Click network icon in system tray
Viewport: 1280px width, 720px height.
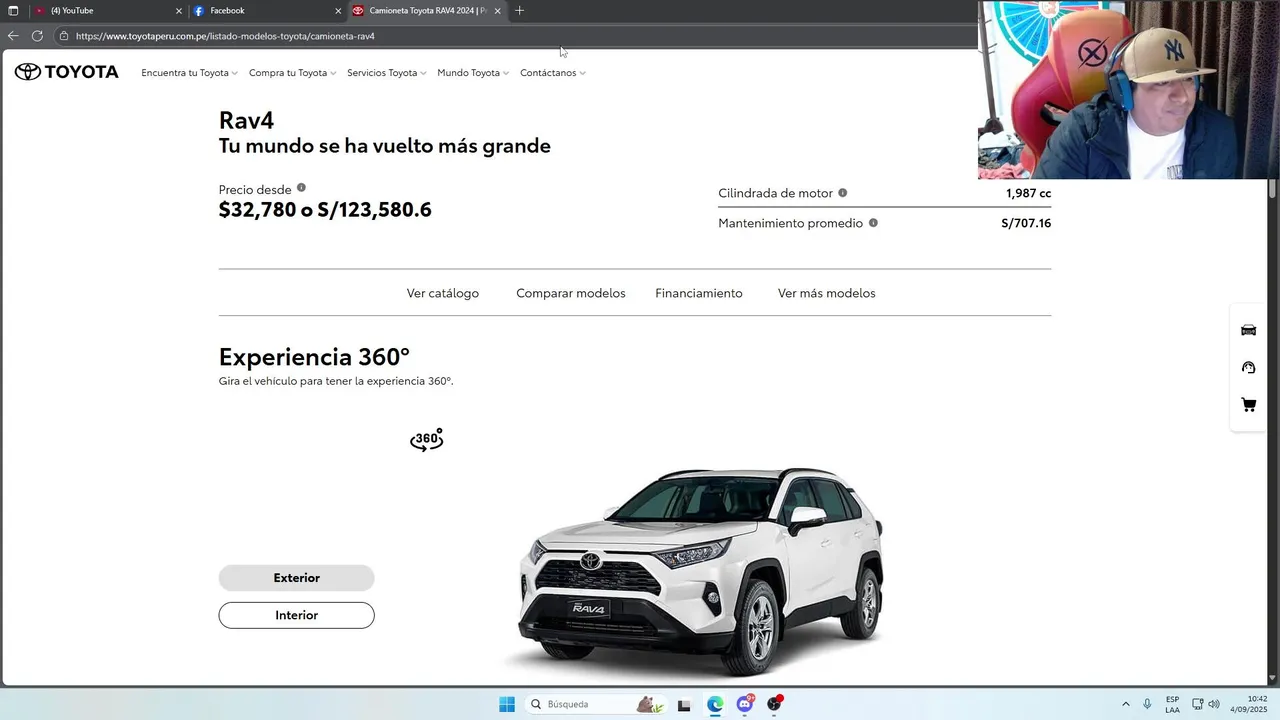tap(1197, 704)
